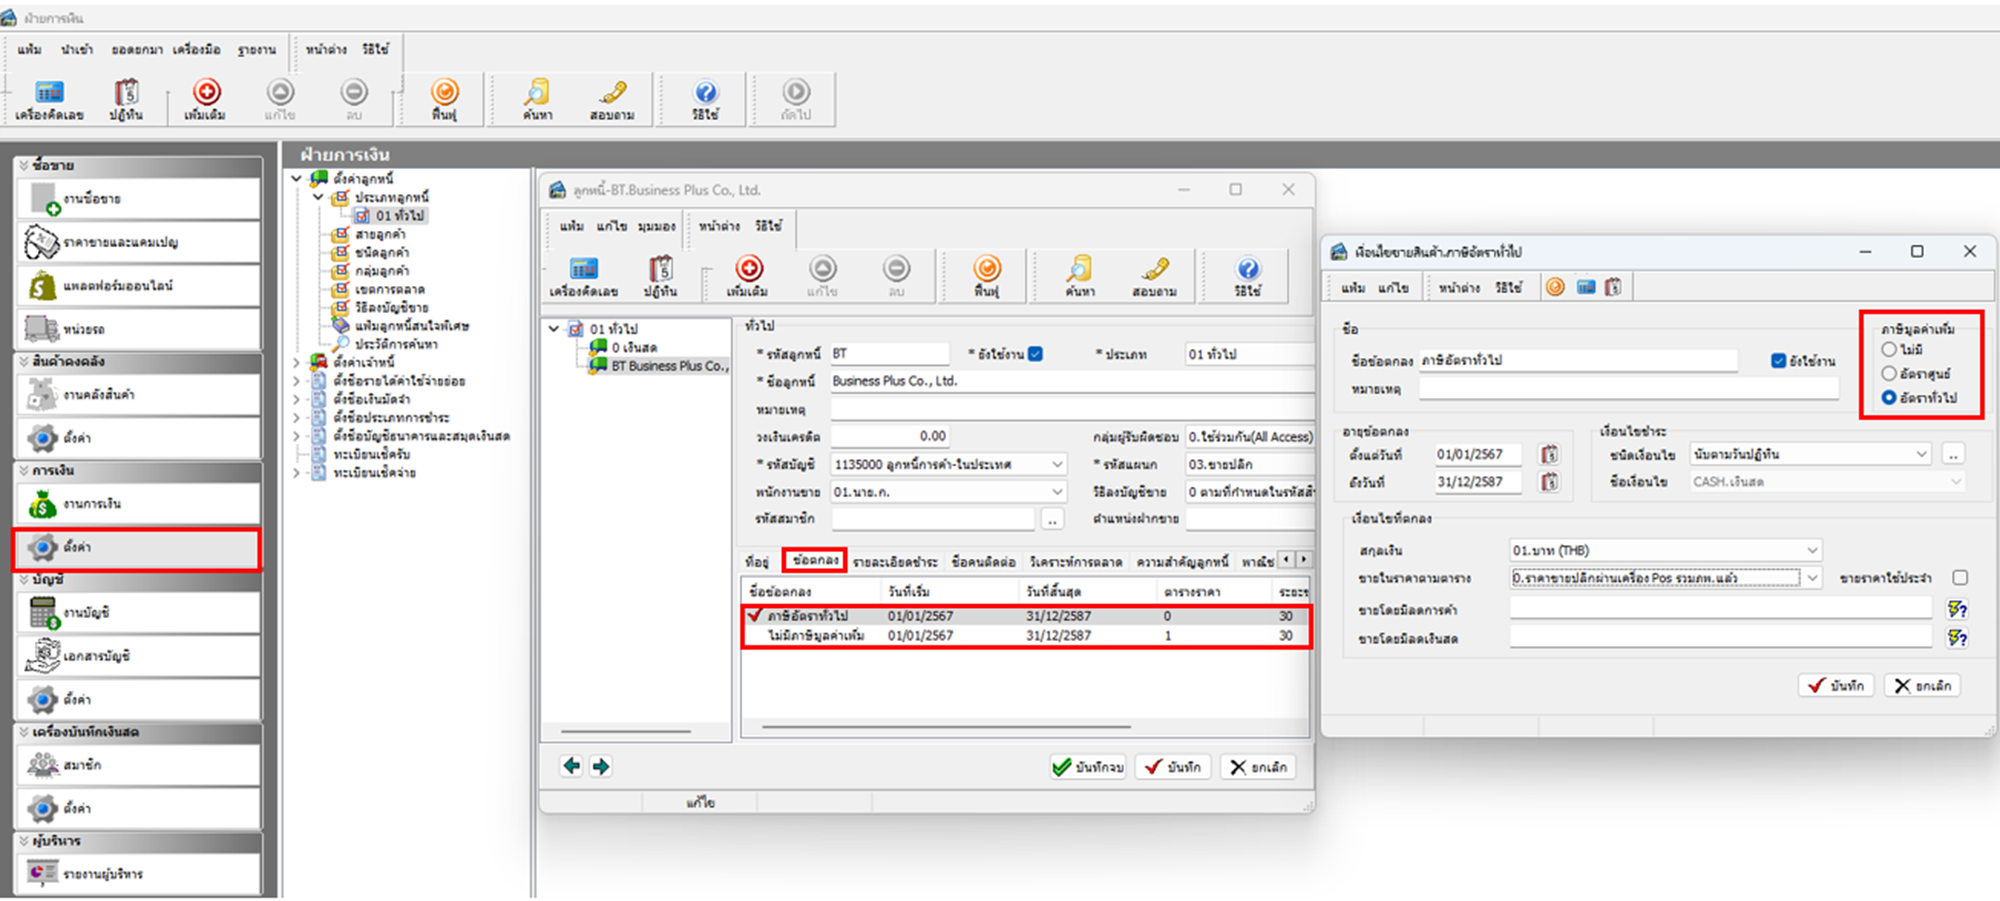This screenshot has width=2000, height=901.
Task: Toggle the ขายราคาใช้ประจำ checkbox
Action: (1960, 578)
